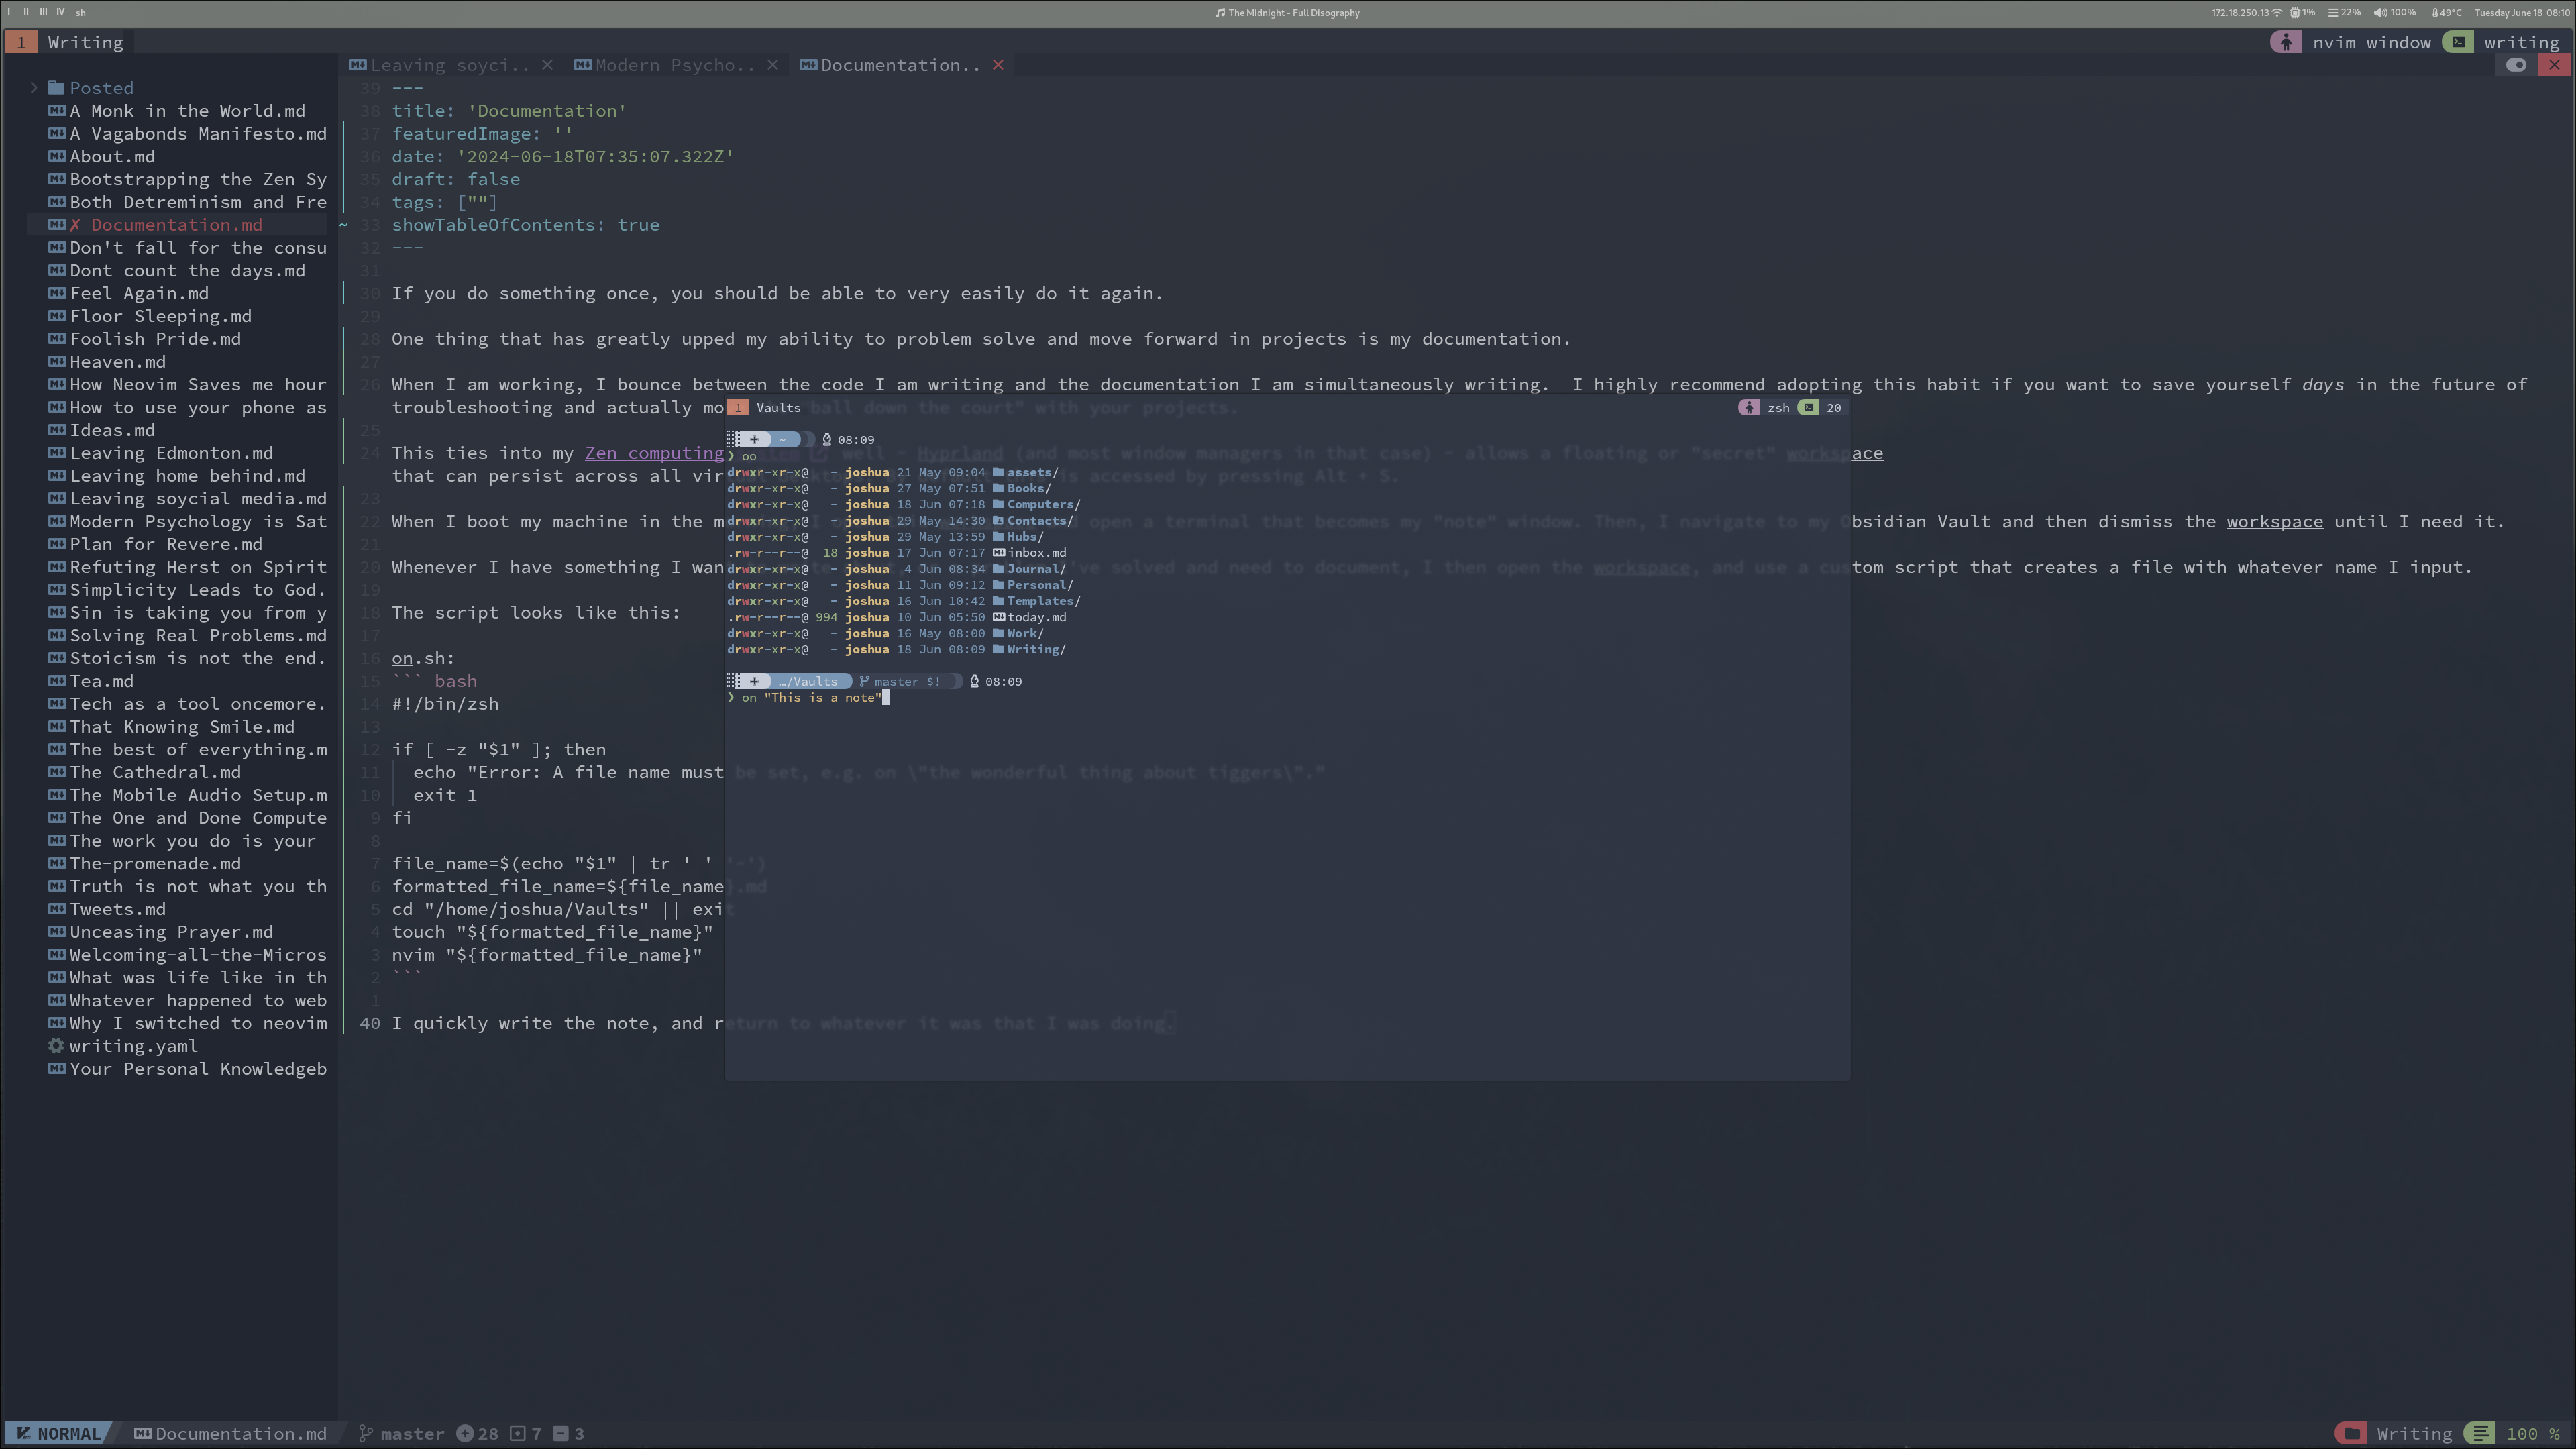Click markdown icon beside That Knowing Smile.md
2576x1449 pixels.
point(57,727)
